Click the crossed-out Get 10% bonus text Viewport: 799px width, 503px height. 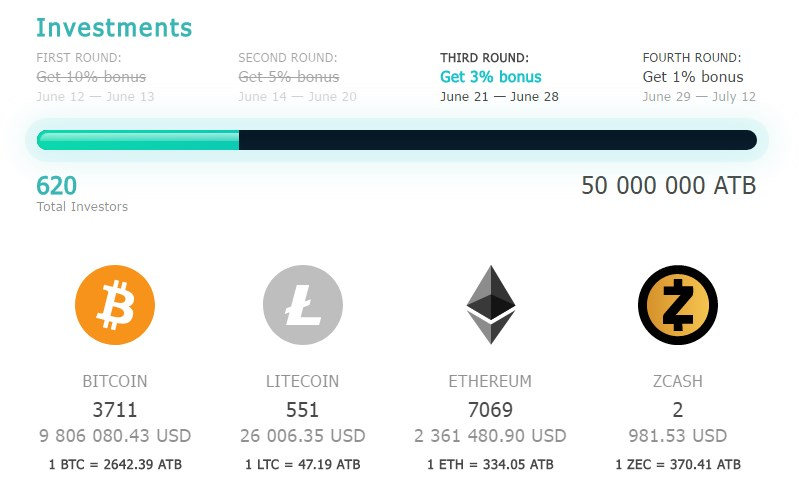[91, 77]
